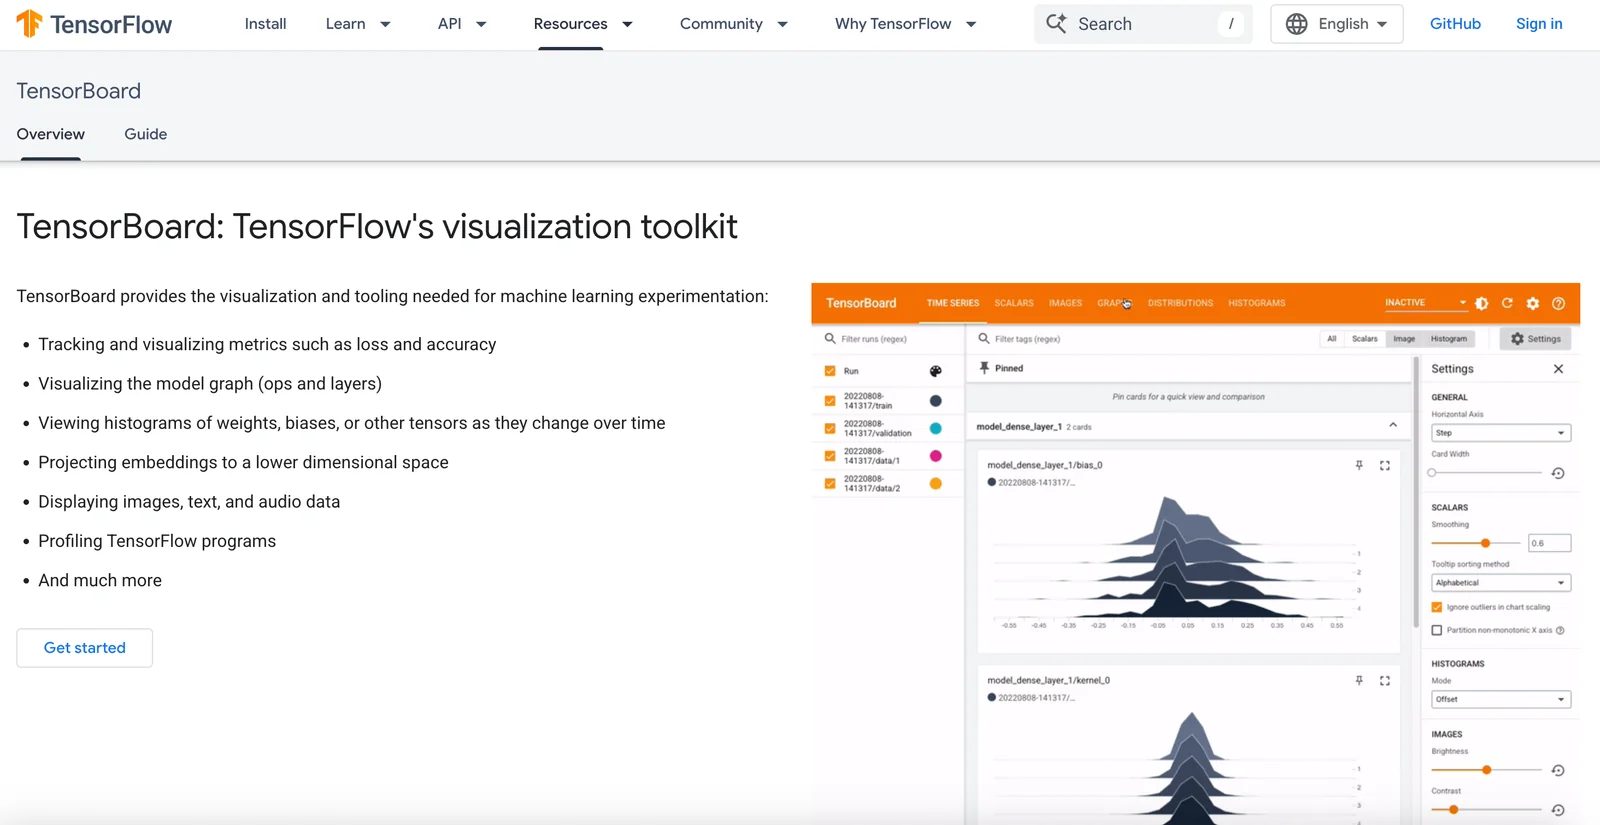Click the TensorFlow logo
Screen dimensions: 1600x825
click(94, 24)
